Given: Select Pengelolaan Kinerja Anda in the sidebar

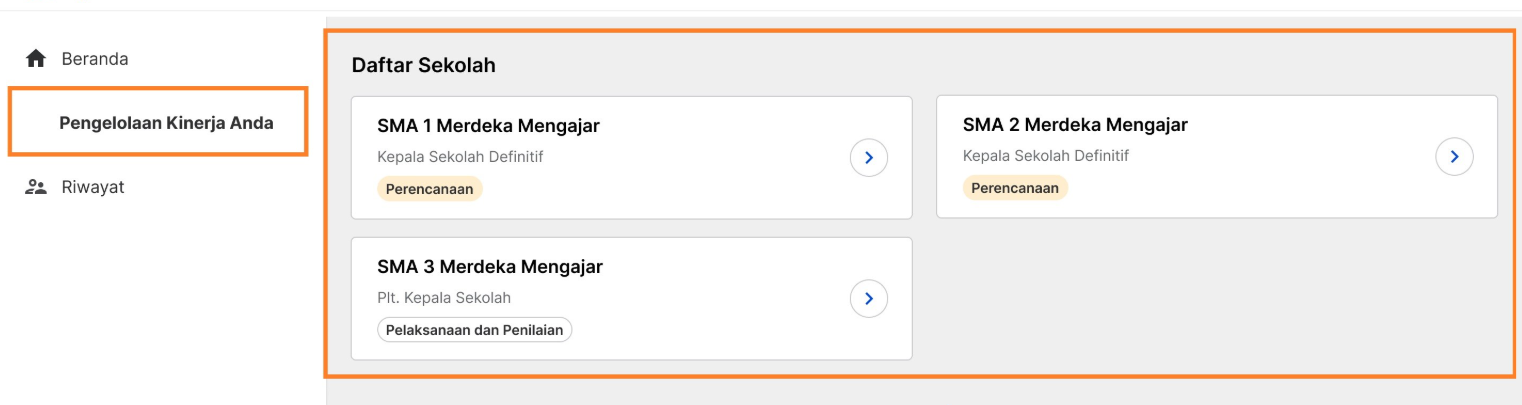Looking at the screenshot, I should coord(166,123).
